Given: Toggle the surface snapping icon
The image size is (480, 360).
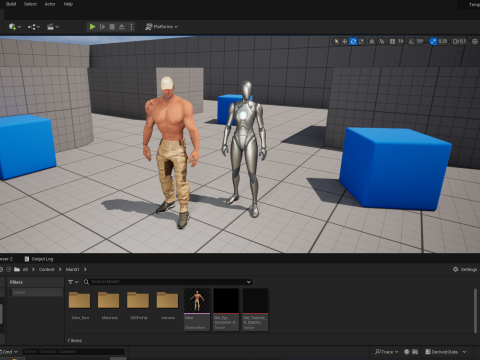Looking at the screenshot, I should pos(382,41).
